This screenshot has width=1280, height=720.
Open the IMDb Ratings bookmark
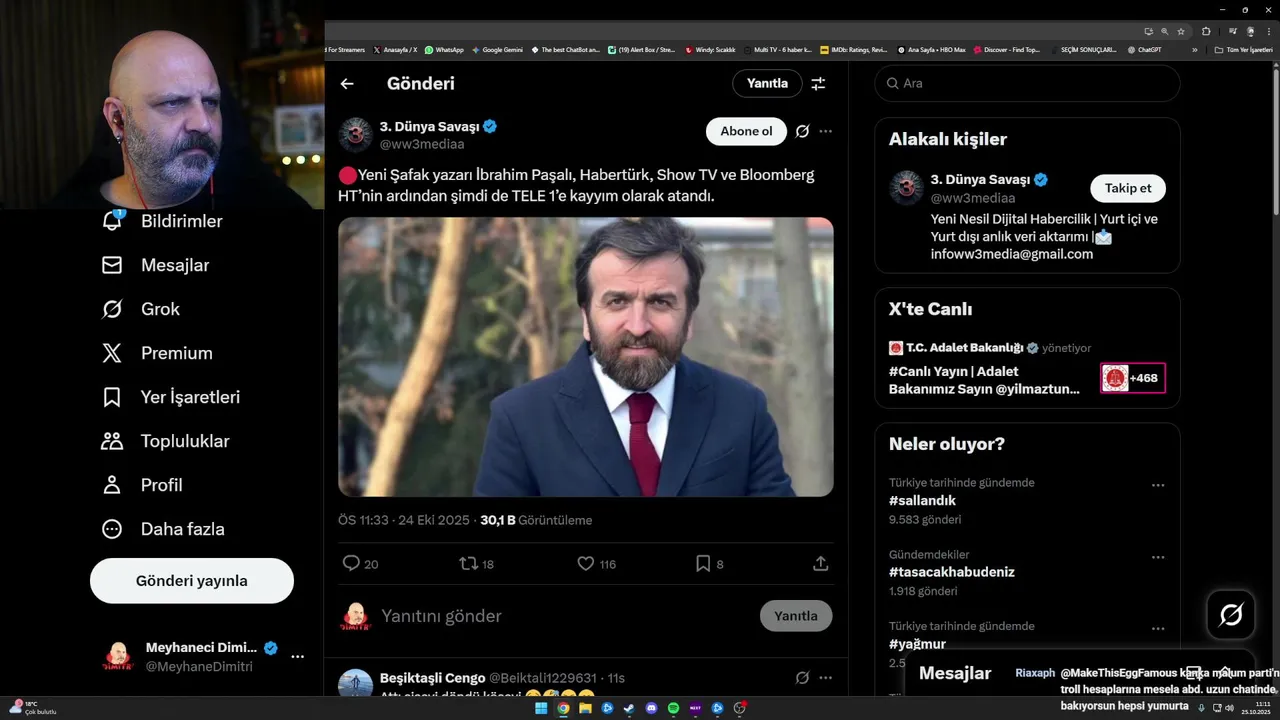853,49
